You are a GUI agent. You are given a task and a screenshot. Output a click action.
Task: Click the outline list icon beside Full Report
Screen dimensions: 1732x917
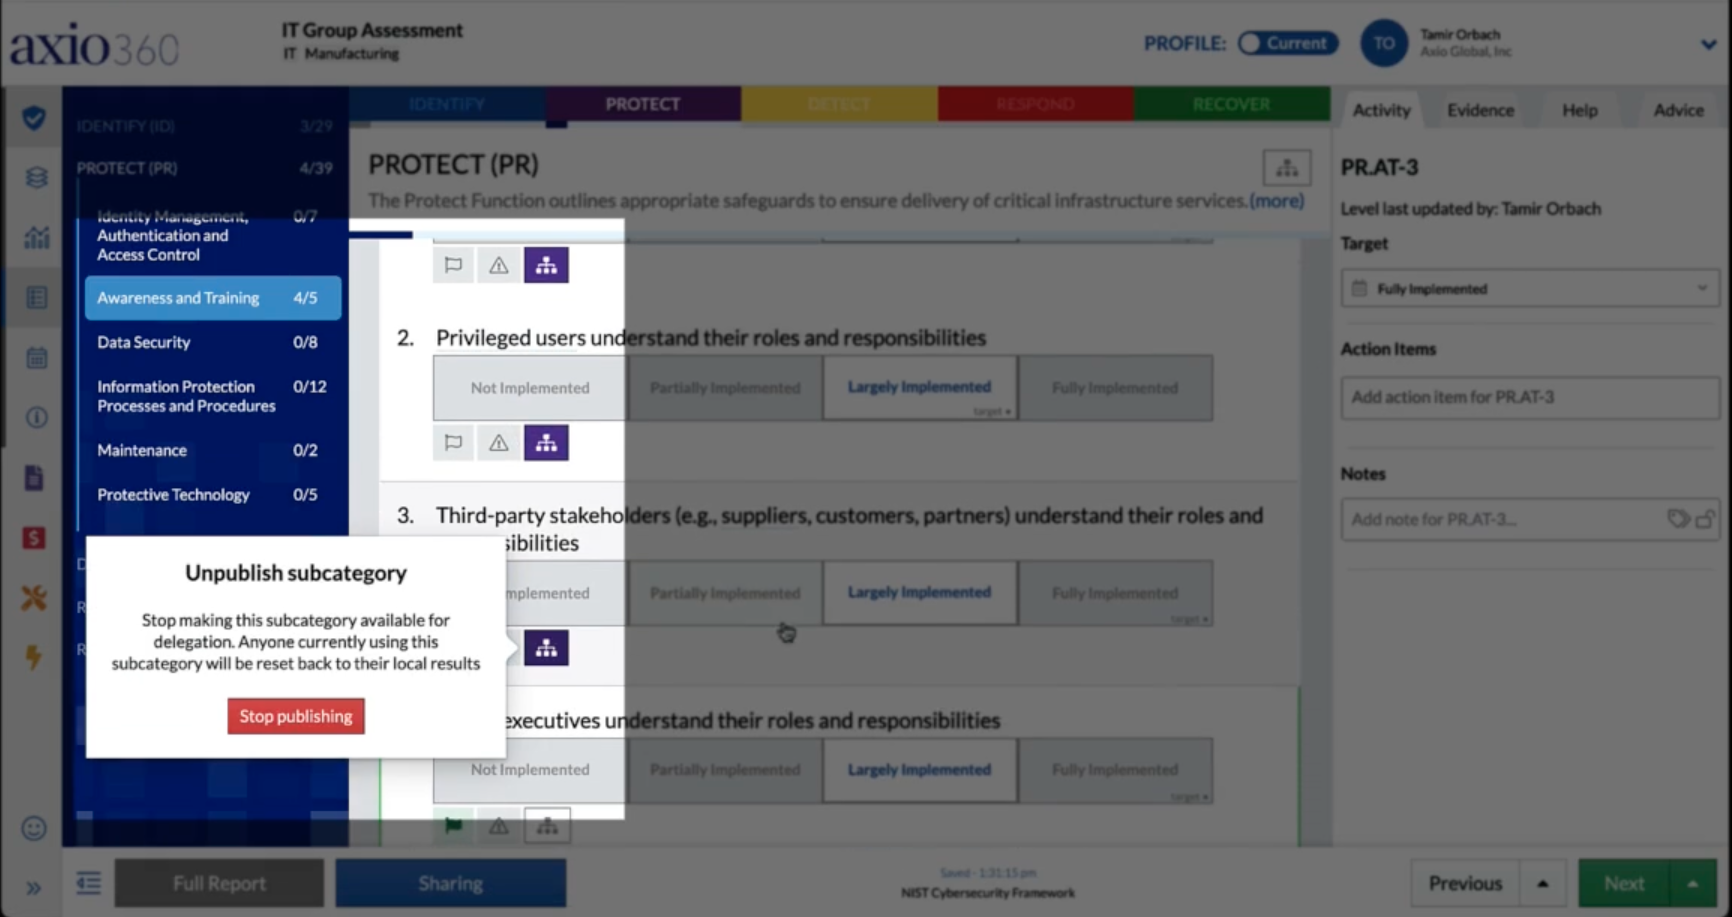[x=89, y=883]
